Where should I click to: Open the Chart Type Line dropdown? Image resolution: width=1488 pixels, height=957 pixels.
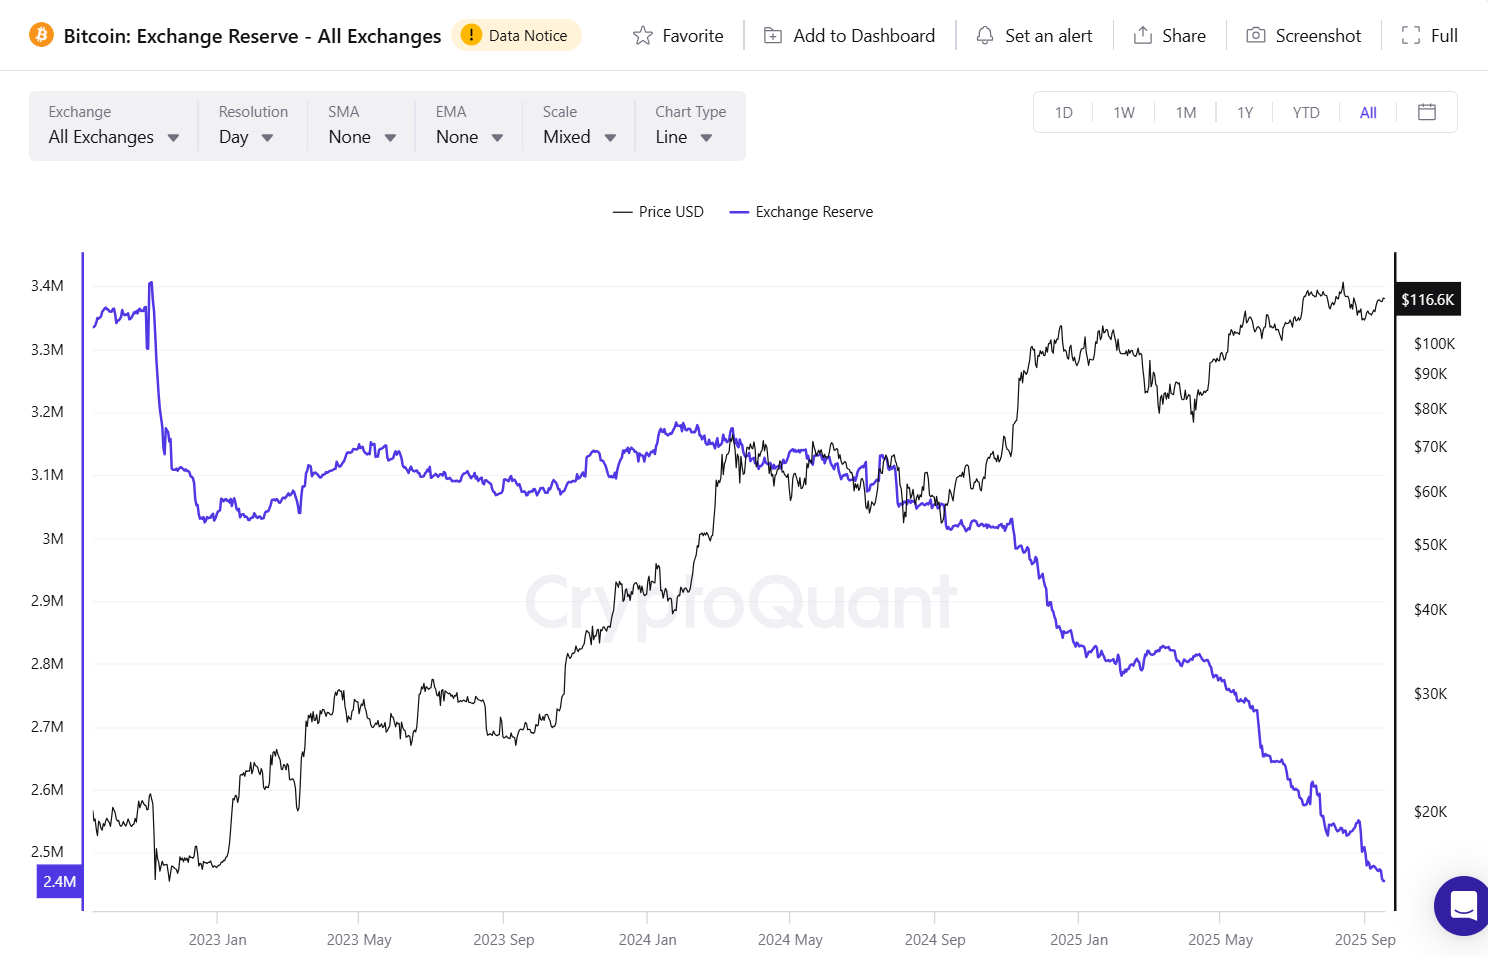684,137
